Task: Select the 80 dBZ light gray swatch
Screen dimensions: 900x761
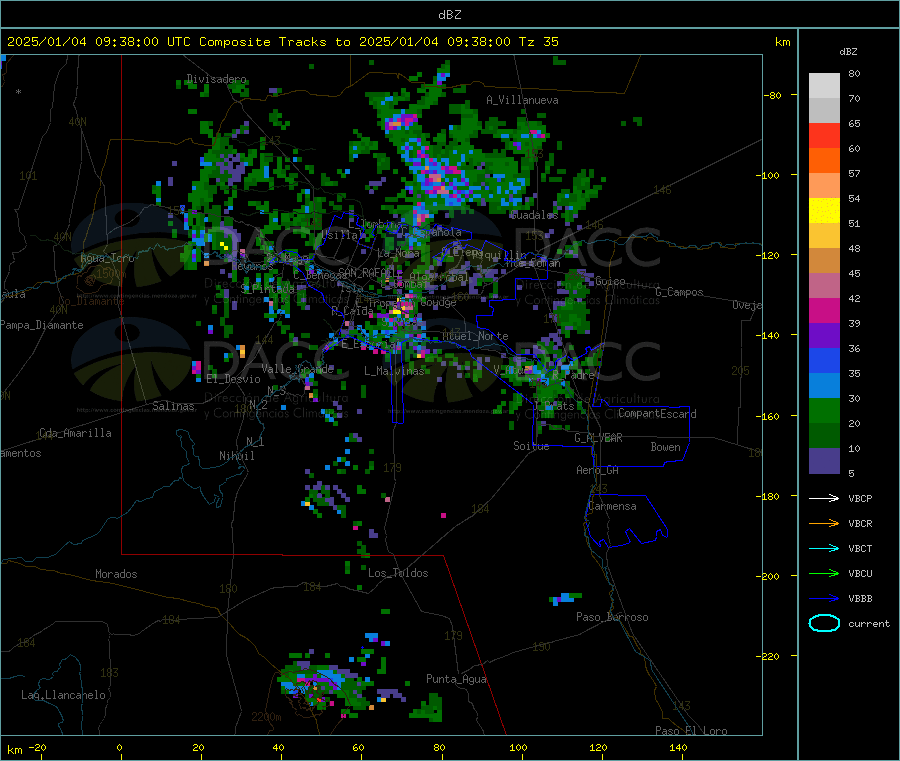Action: click(x=824, y=86)
